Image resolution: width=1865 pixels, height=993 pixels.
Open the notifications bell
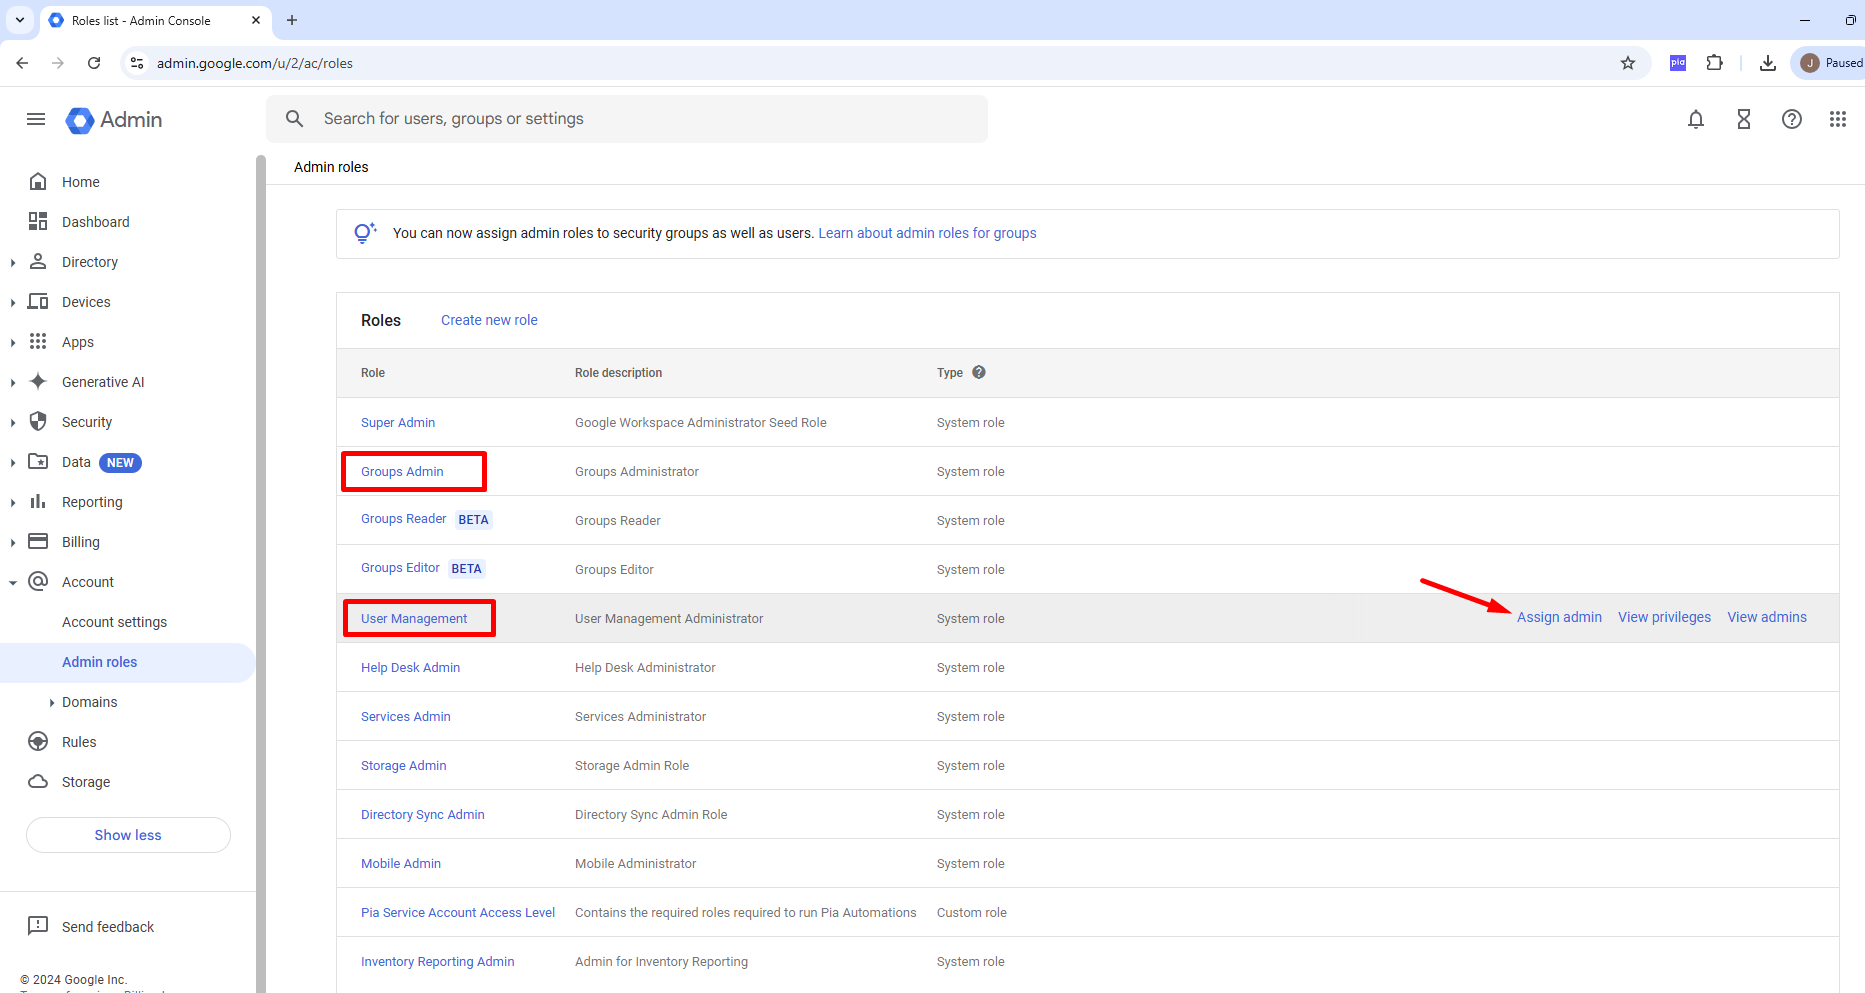pos(1696,119)
